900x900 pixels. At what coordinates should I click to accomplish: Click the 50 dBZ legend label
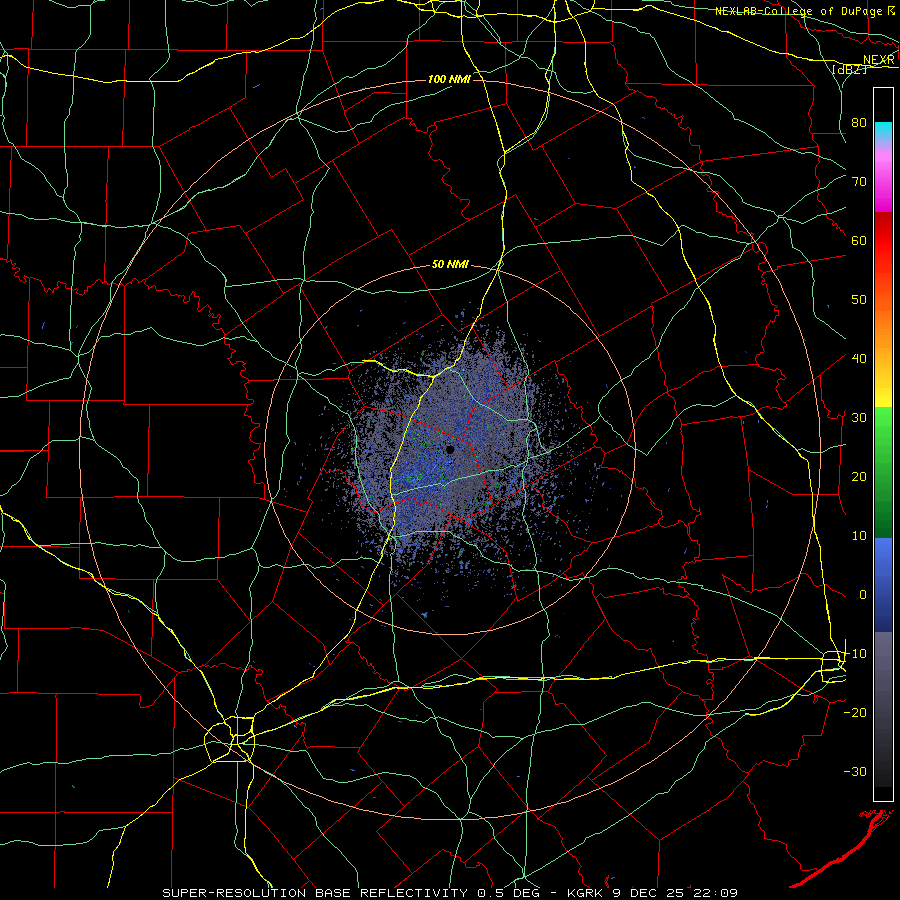(859, 300)
